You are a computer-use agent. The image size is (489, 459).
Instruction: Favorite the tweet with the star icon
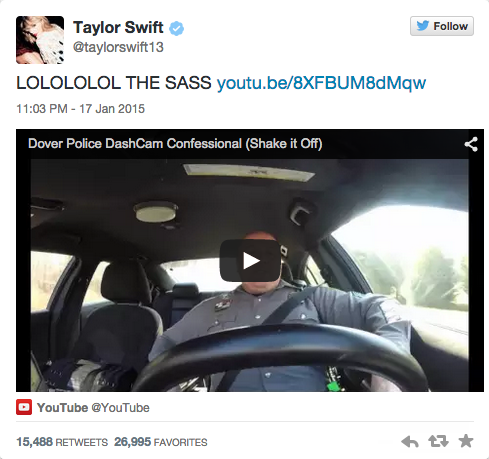click(466, 441)
